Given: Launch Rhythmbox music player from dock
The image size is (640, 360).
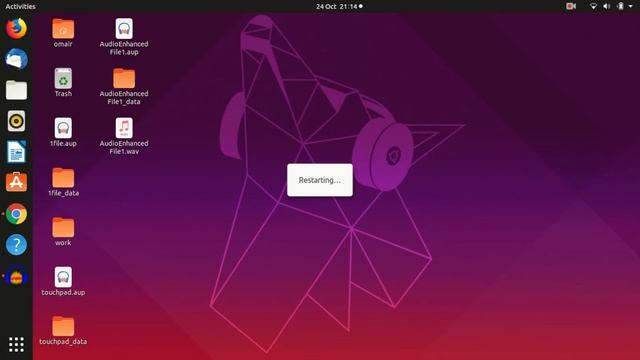Looking at the screenshot, I should point(16,121).
